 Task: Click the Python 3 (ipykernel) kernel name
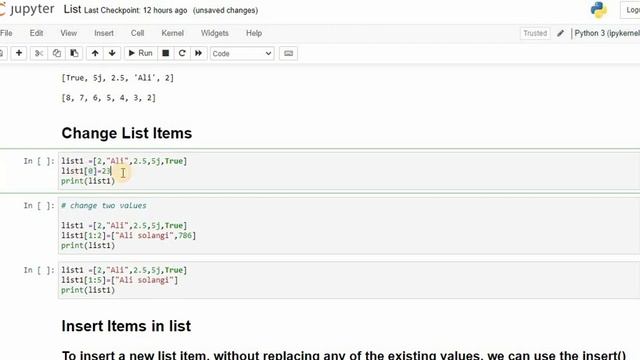[607, 33]
